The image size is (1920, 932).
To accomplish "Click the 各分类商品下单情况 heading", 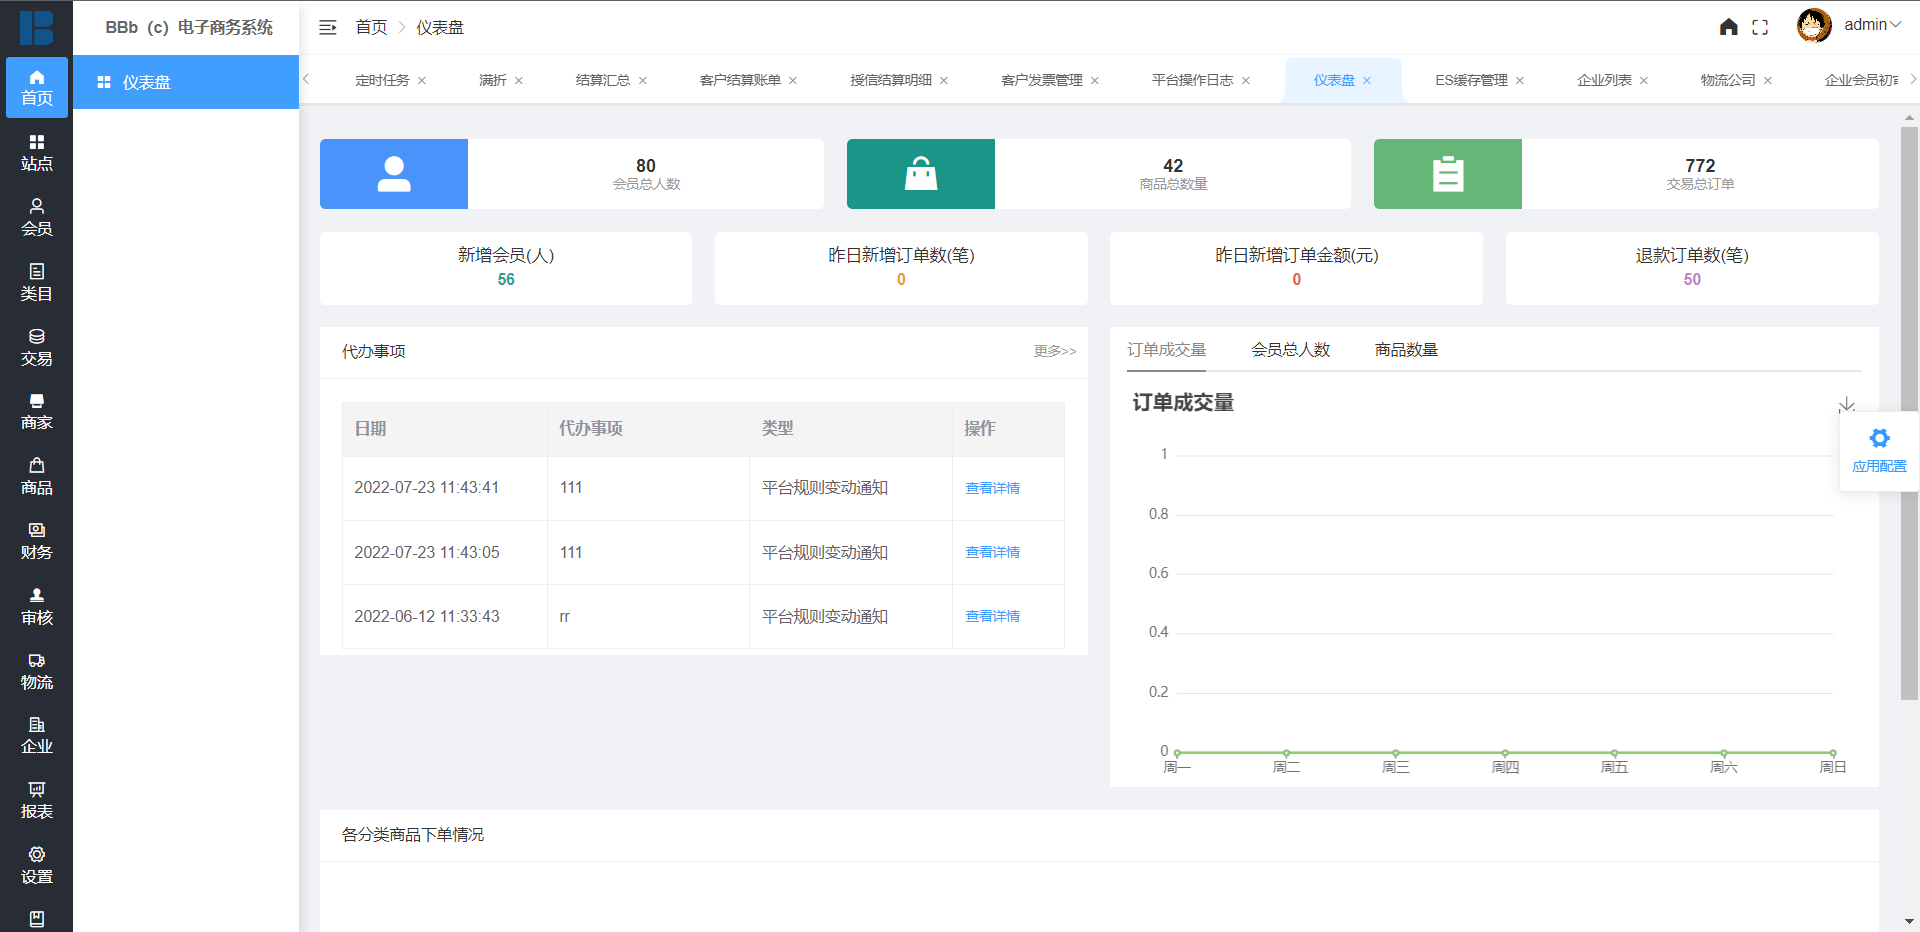I will [413, 835].
